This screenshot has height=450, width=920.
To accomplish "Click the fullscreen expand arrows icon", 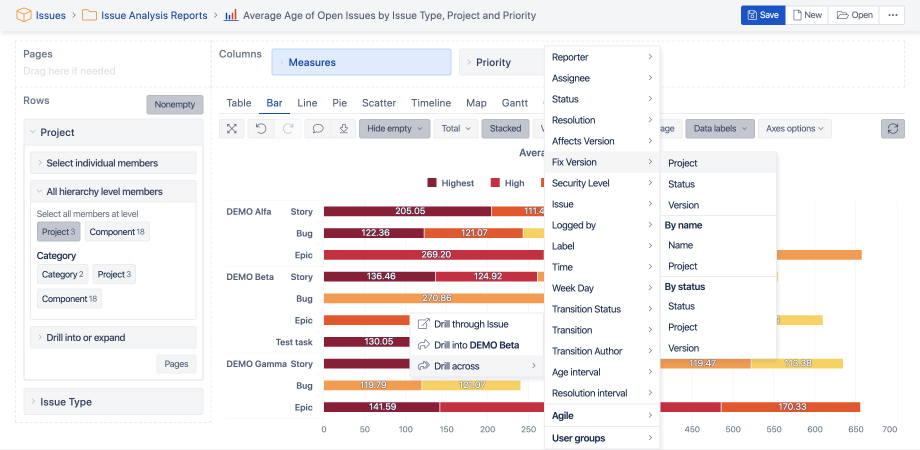I will coord(232,128).
